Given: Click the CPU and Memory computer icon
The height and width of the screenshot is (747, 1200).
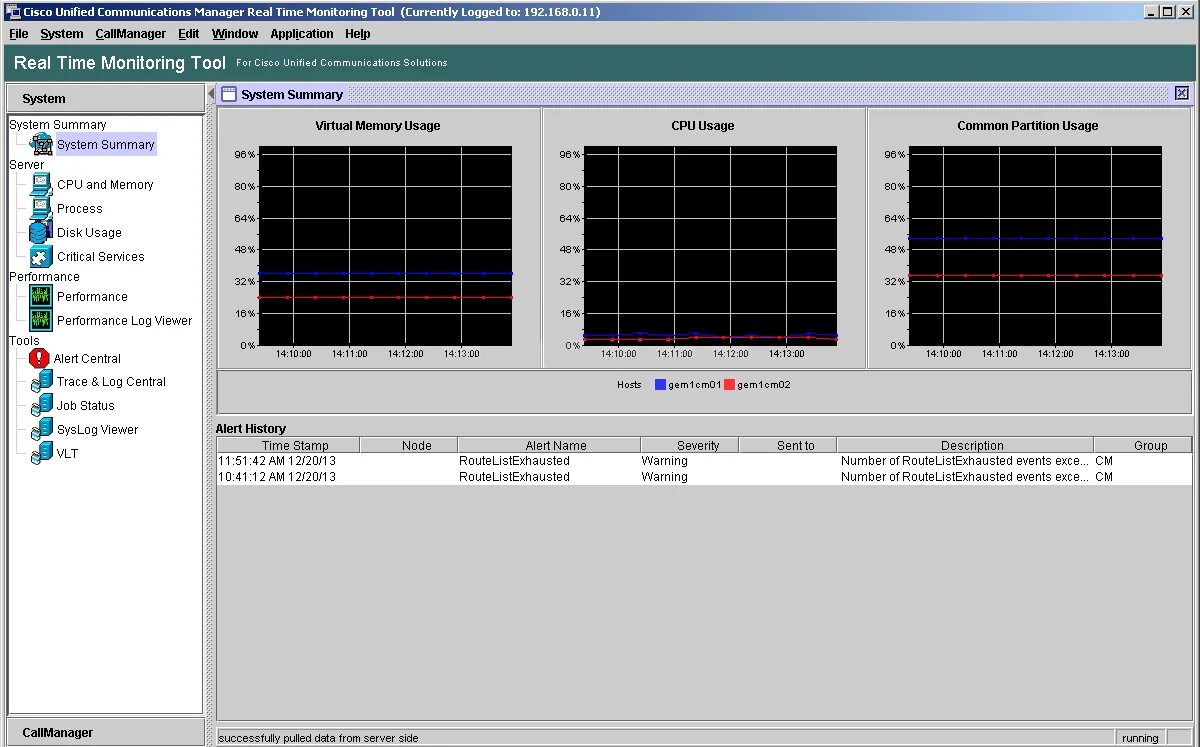Looking at the screenshot, I should click(x=41, y=185).
